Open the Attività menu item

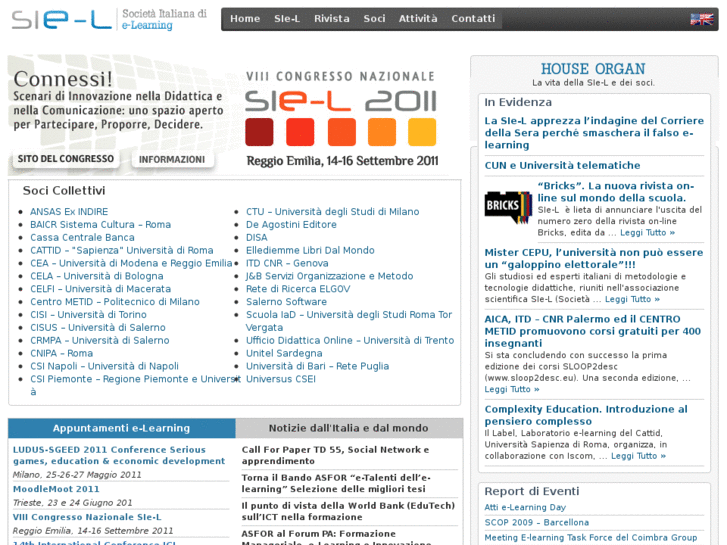click(418, 19)
